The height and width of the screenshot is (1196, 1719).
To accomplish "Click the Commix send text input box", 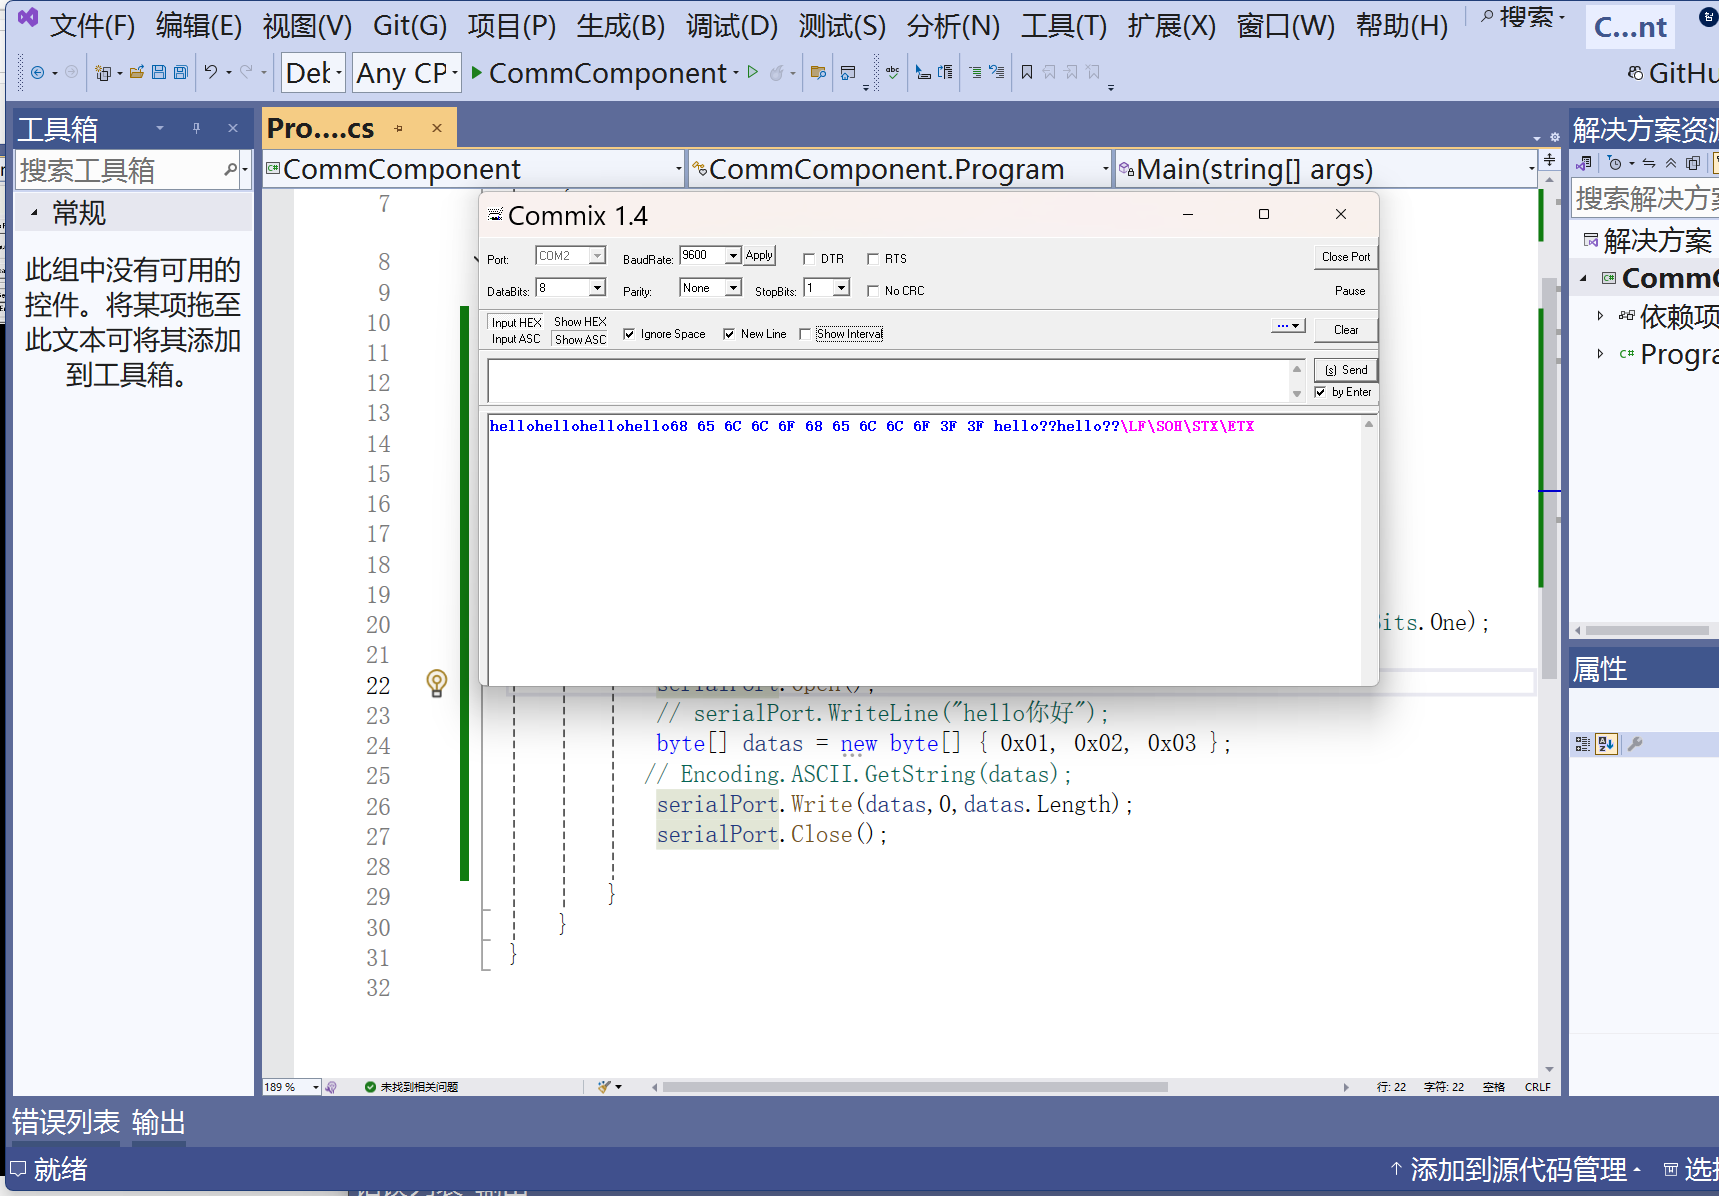I will [x=888, y=381].
